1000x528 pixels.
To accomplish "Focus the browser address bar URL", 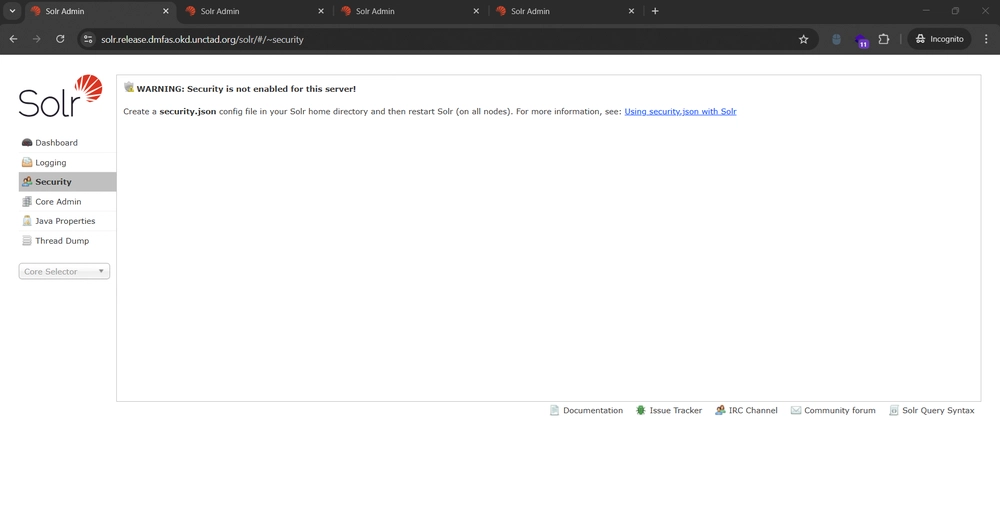I will tap(202, 40).
